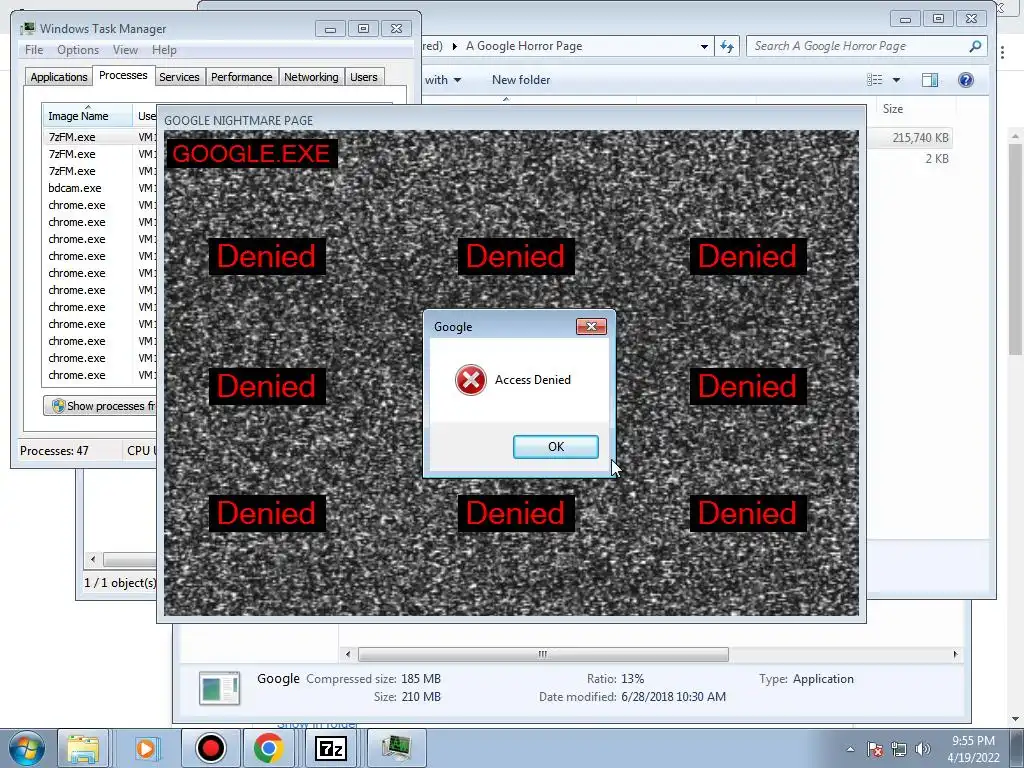Open Windows Explorer from taskbar
The height and width of the screenshot is (768, 1024).
83,748
